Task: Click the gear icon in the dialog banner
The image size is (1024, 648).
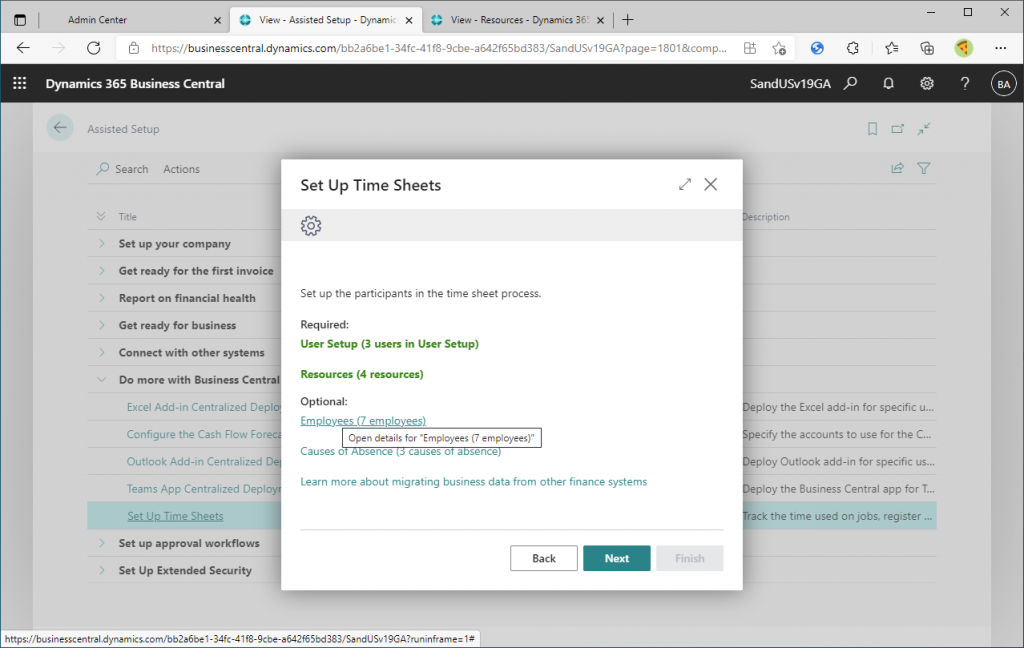Action: coord(311,225)
